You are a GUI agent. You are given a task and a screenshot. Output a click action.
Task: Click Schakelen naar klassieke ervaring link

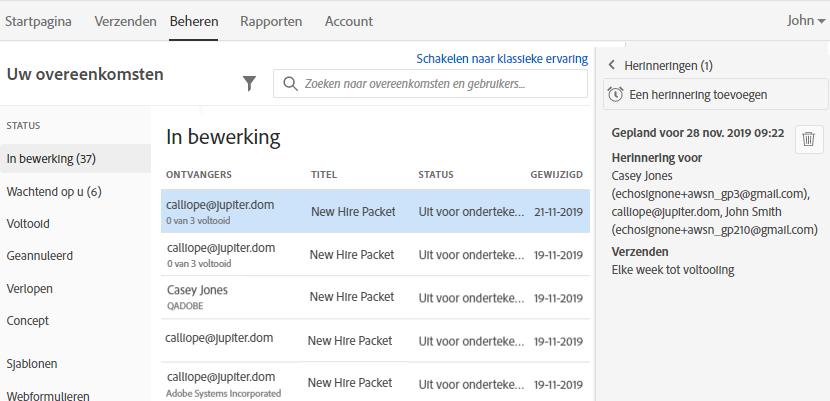502,59
